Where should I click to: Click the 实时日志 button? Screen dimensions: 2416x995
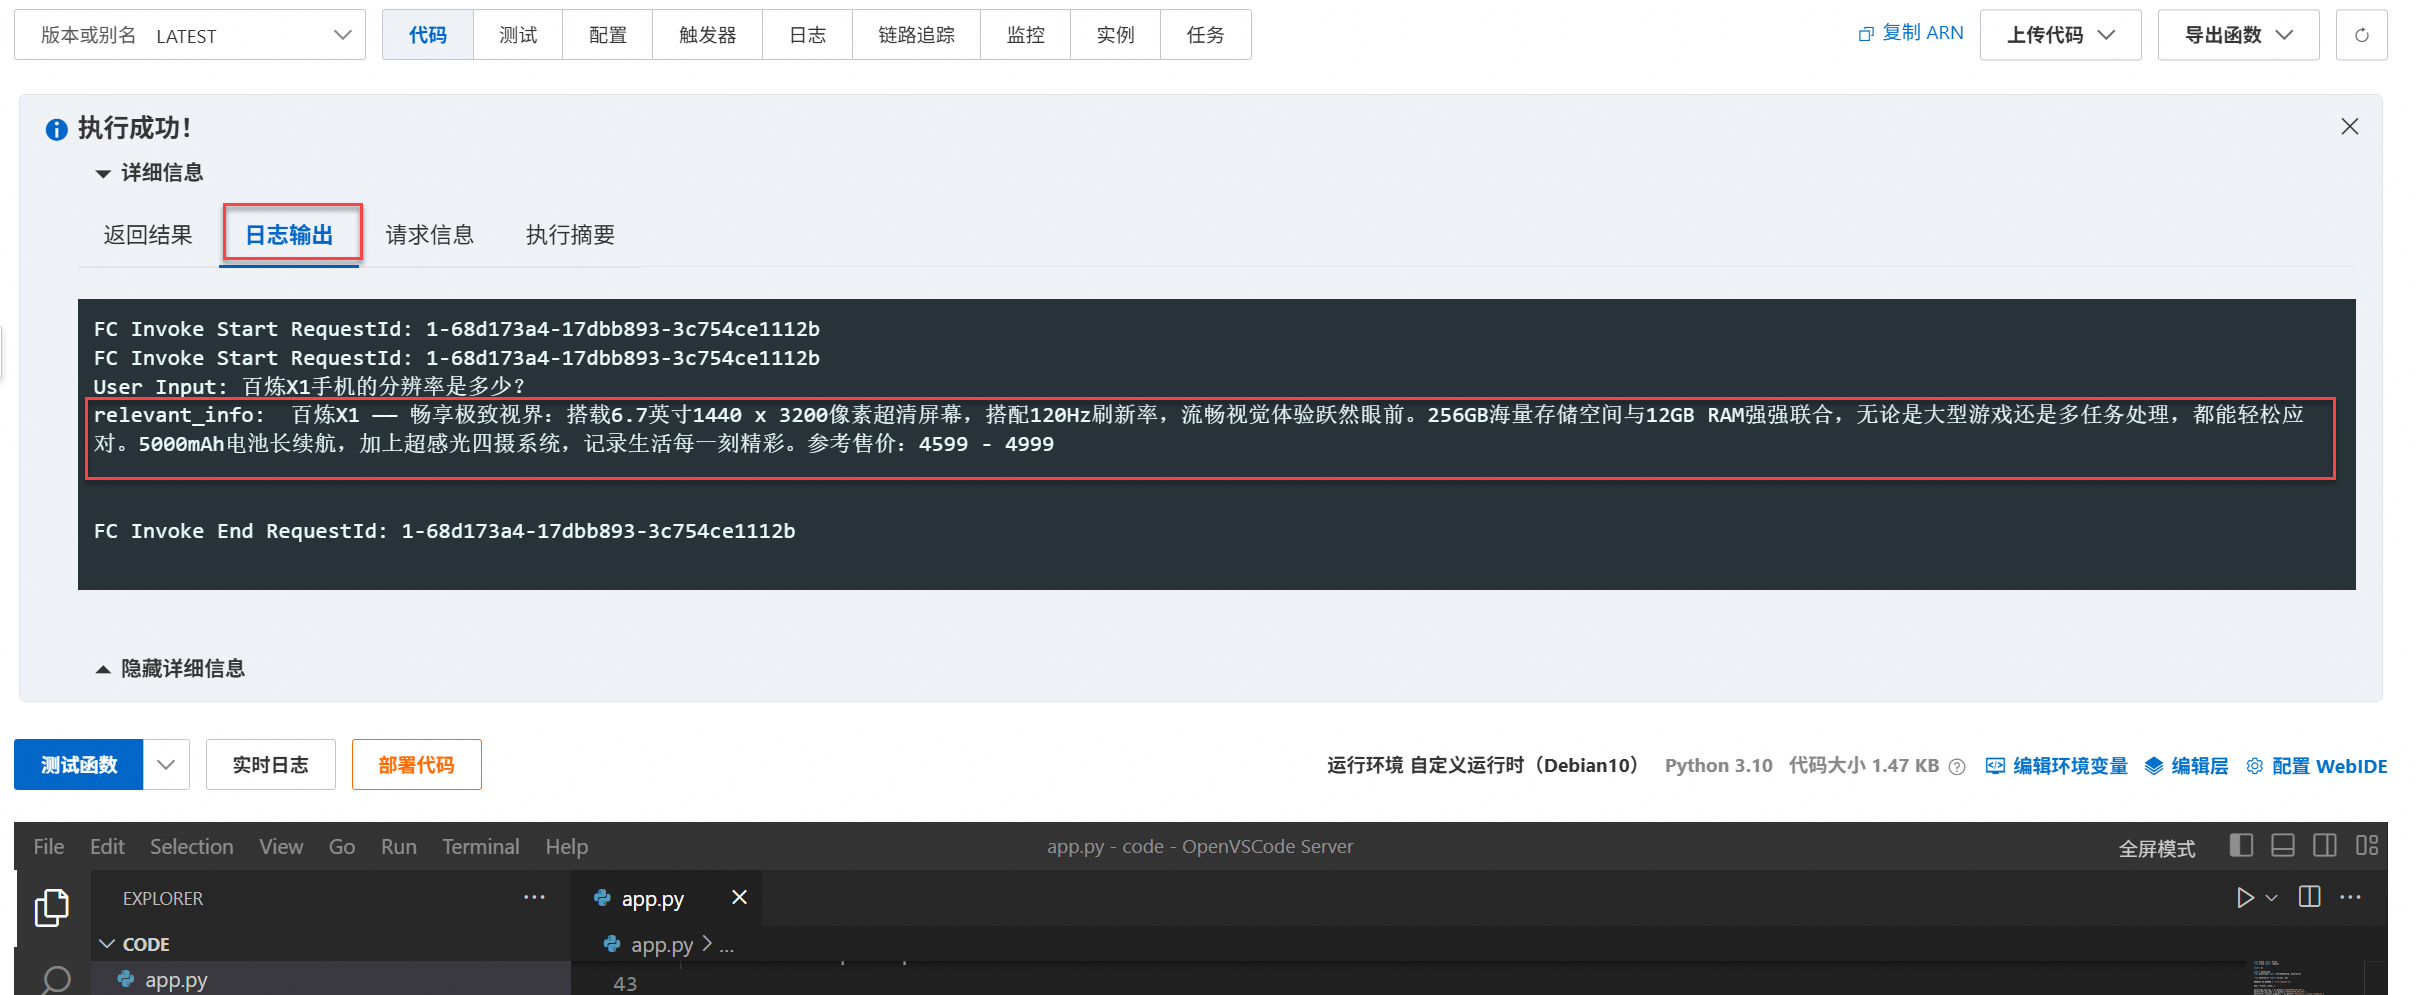pyautogui.click(x=271, y=765)
